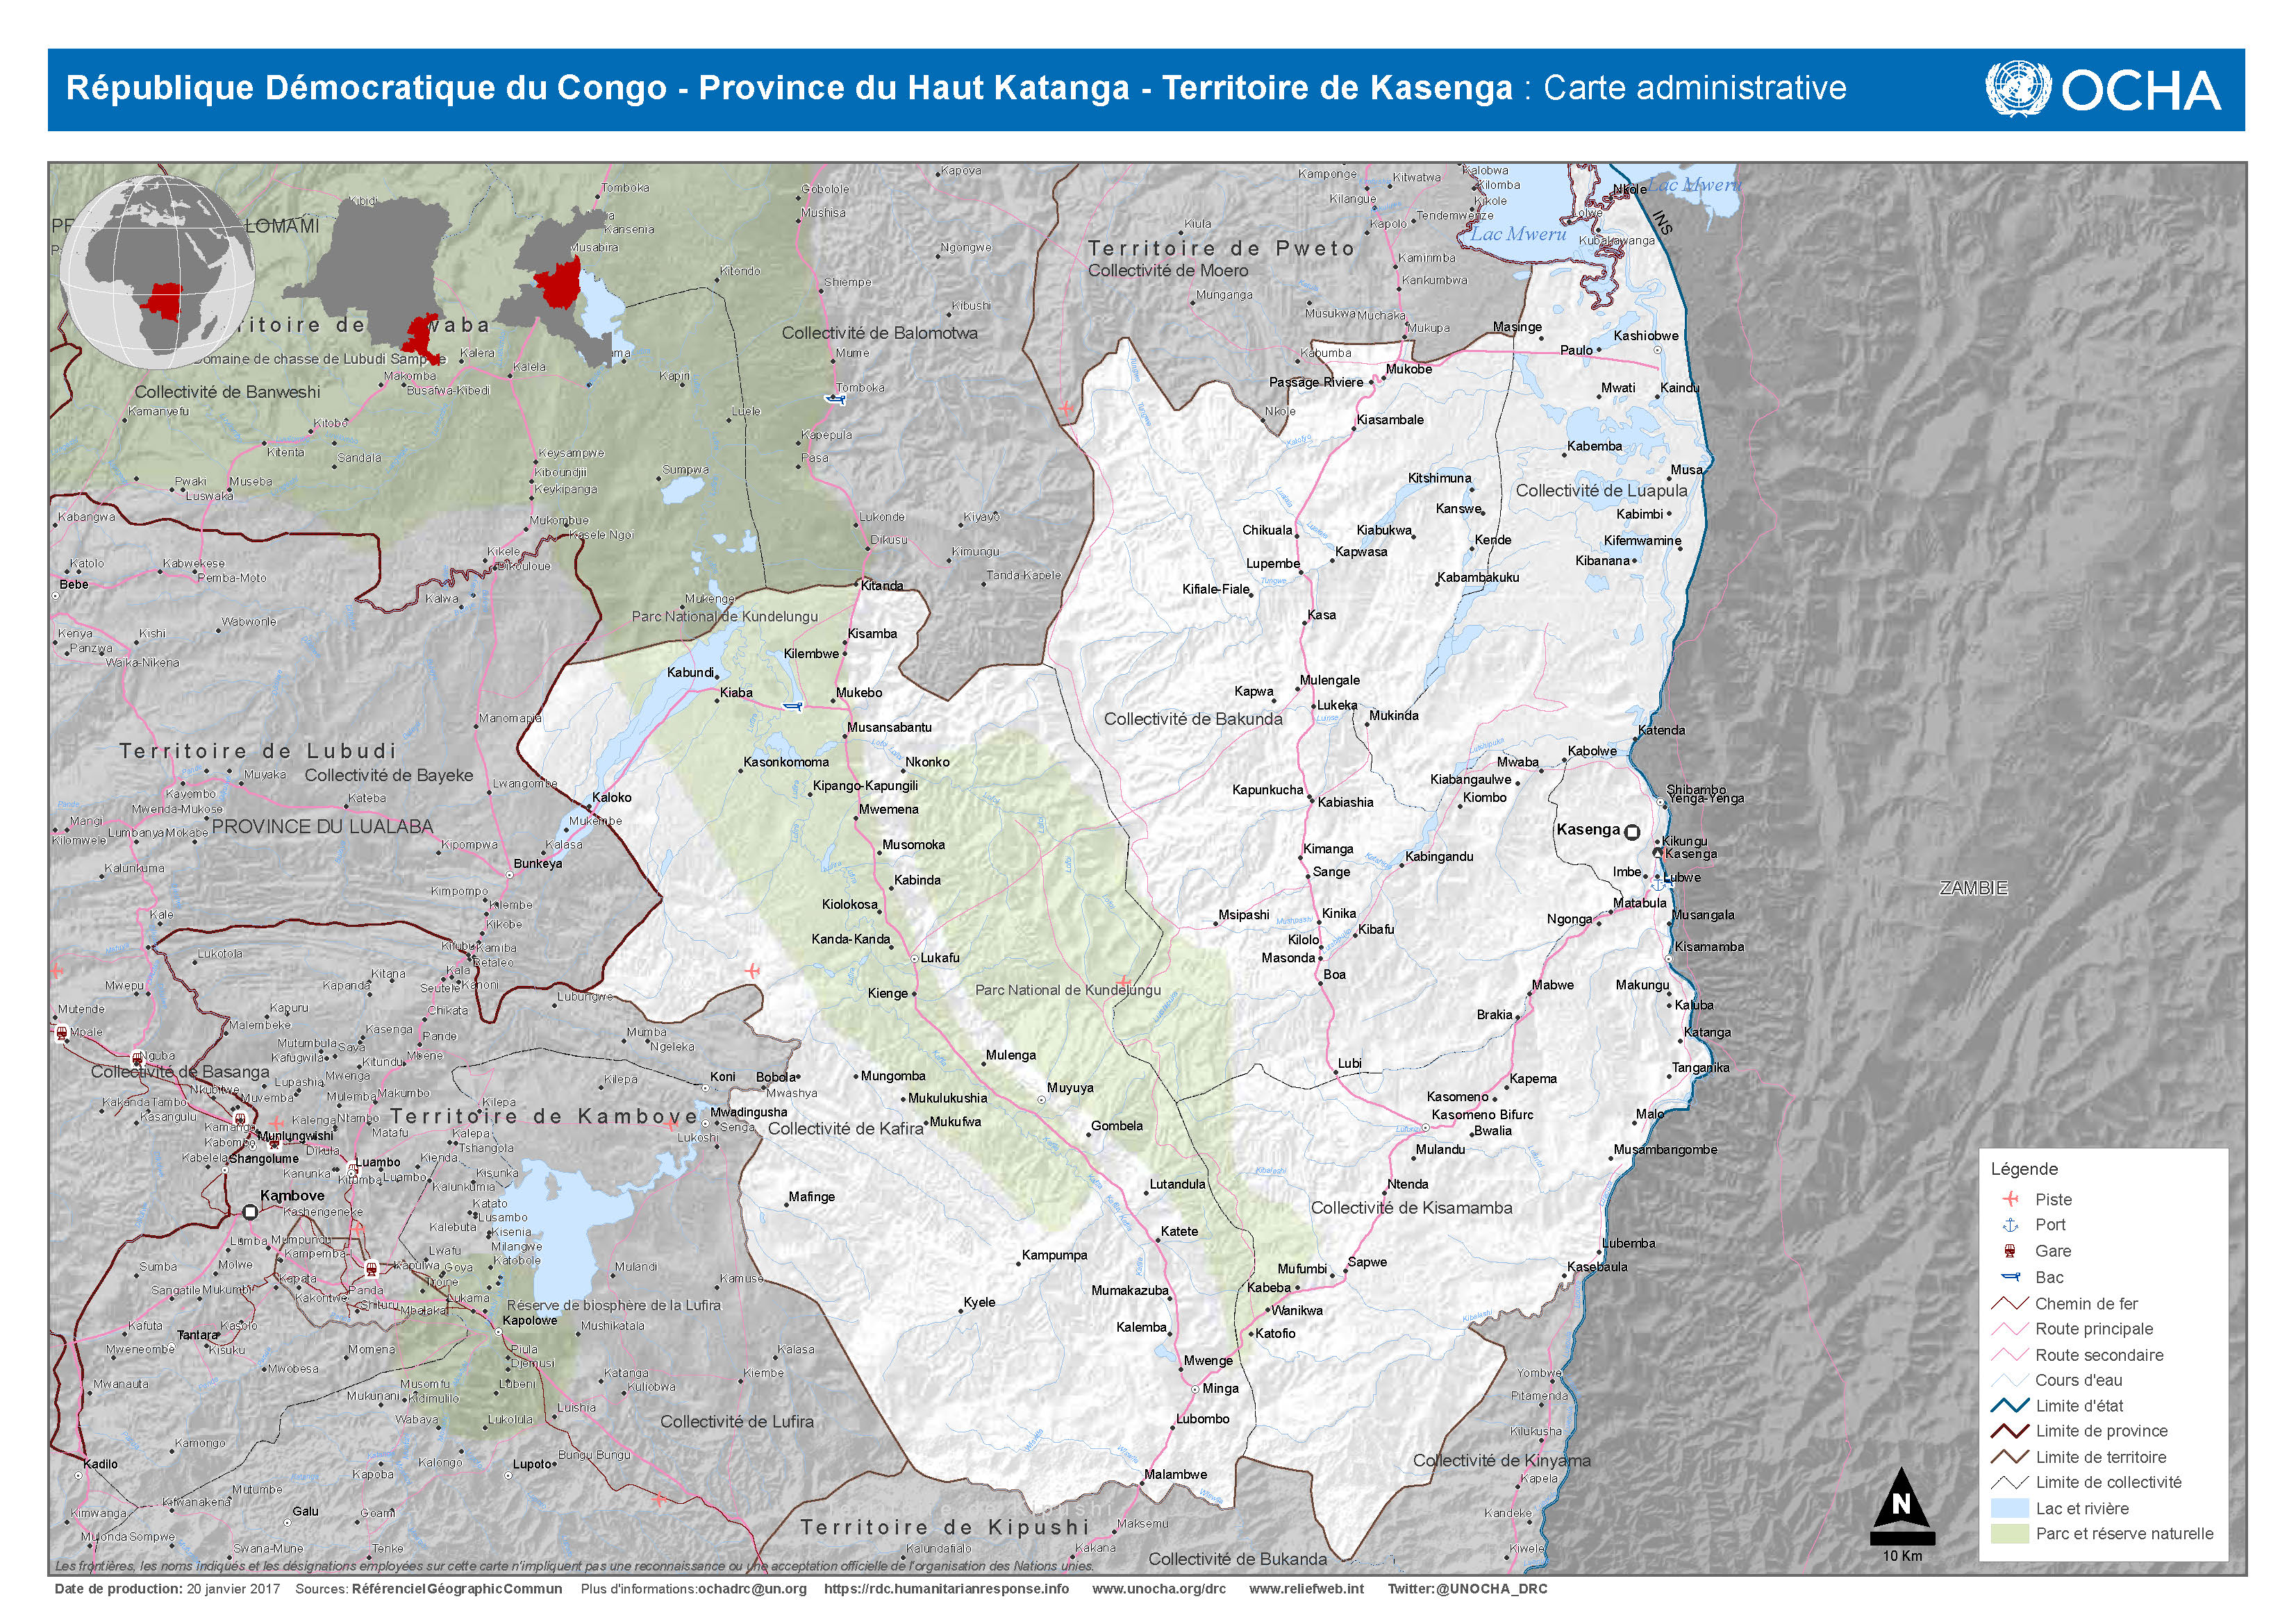Open the ochadrc@un.org email link
2296x1624 pixels.
[x=752, y=1589]
